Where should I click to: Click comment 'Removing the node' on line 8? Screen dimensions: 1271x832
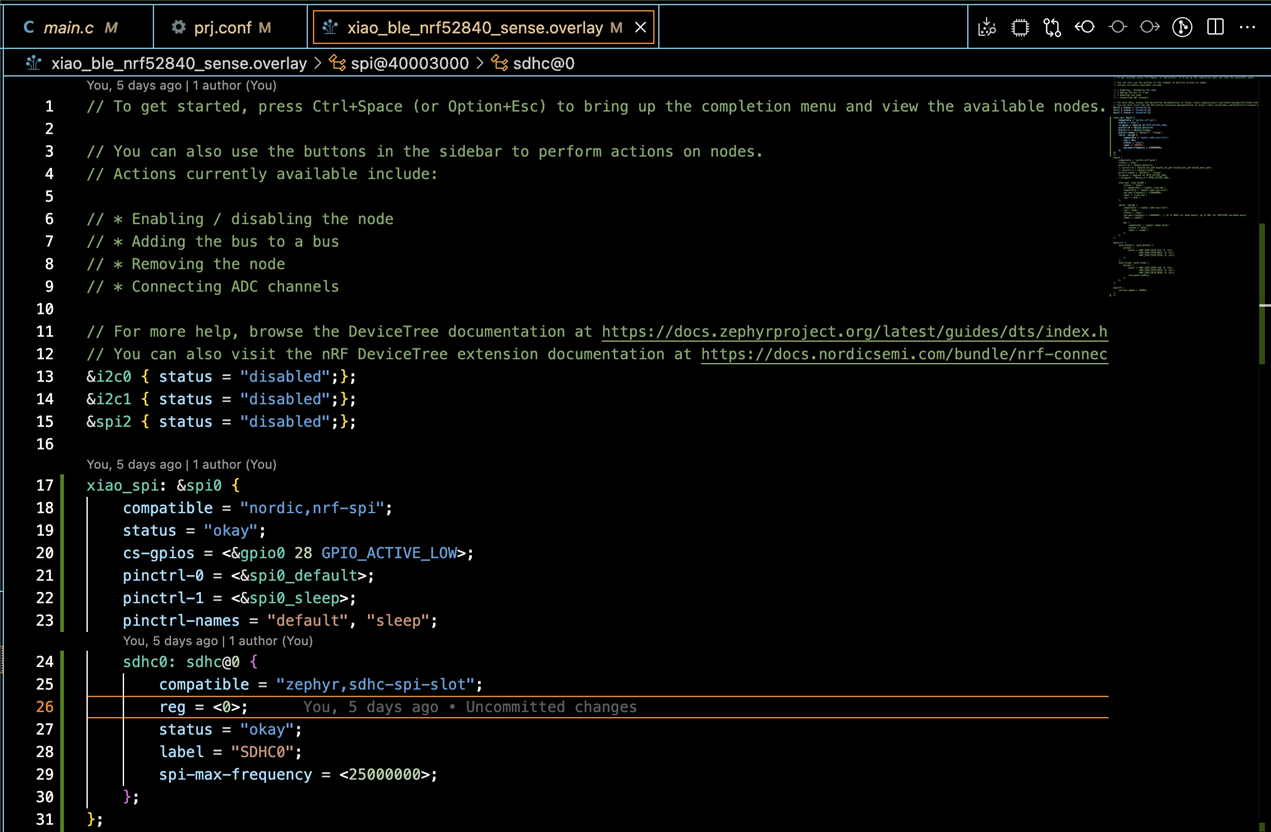208,264
